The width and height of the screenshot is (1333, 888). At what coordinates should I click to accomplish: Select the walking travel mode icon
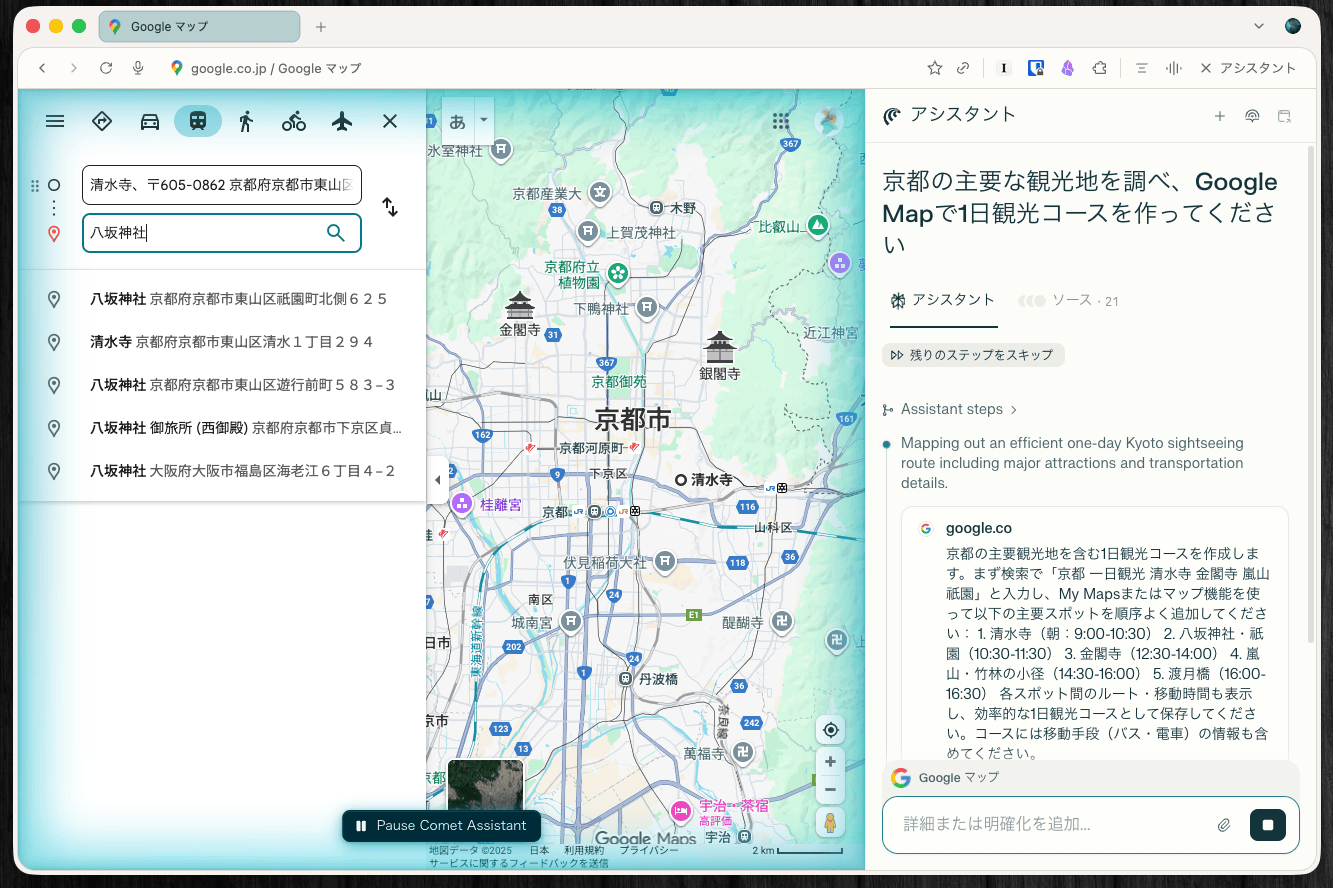pyautogui.click(x=246, y=122)
